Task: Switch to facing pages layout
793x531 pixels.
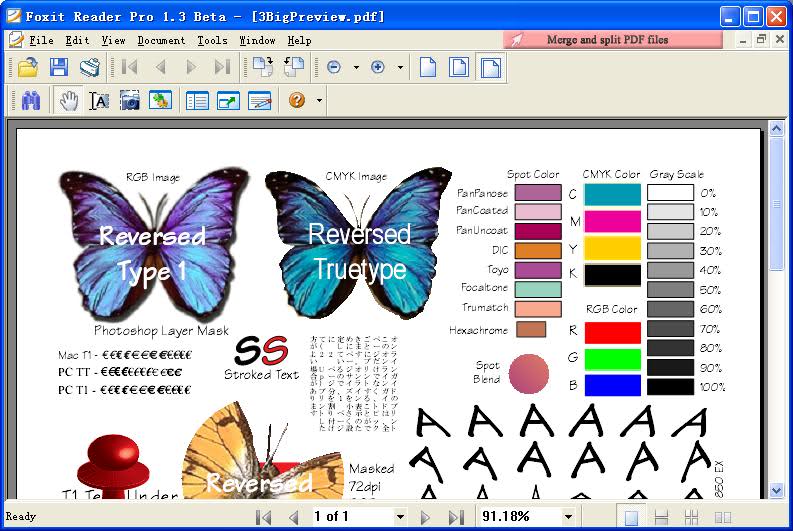Action: [x=723, y=517]
